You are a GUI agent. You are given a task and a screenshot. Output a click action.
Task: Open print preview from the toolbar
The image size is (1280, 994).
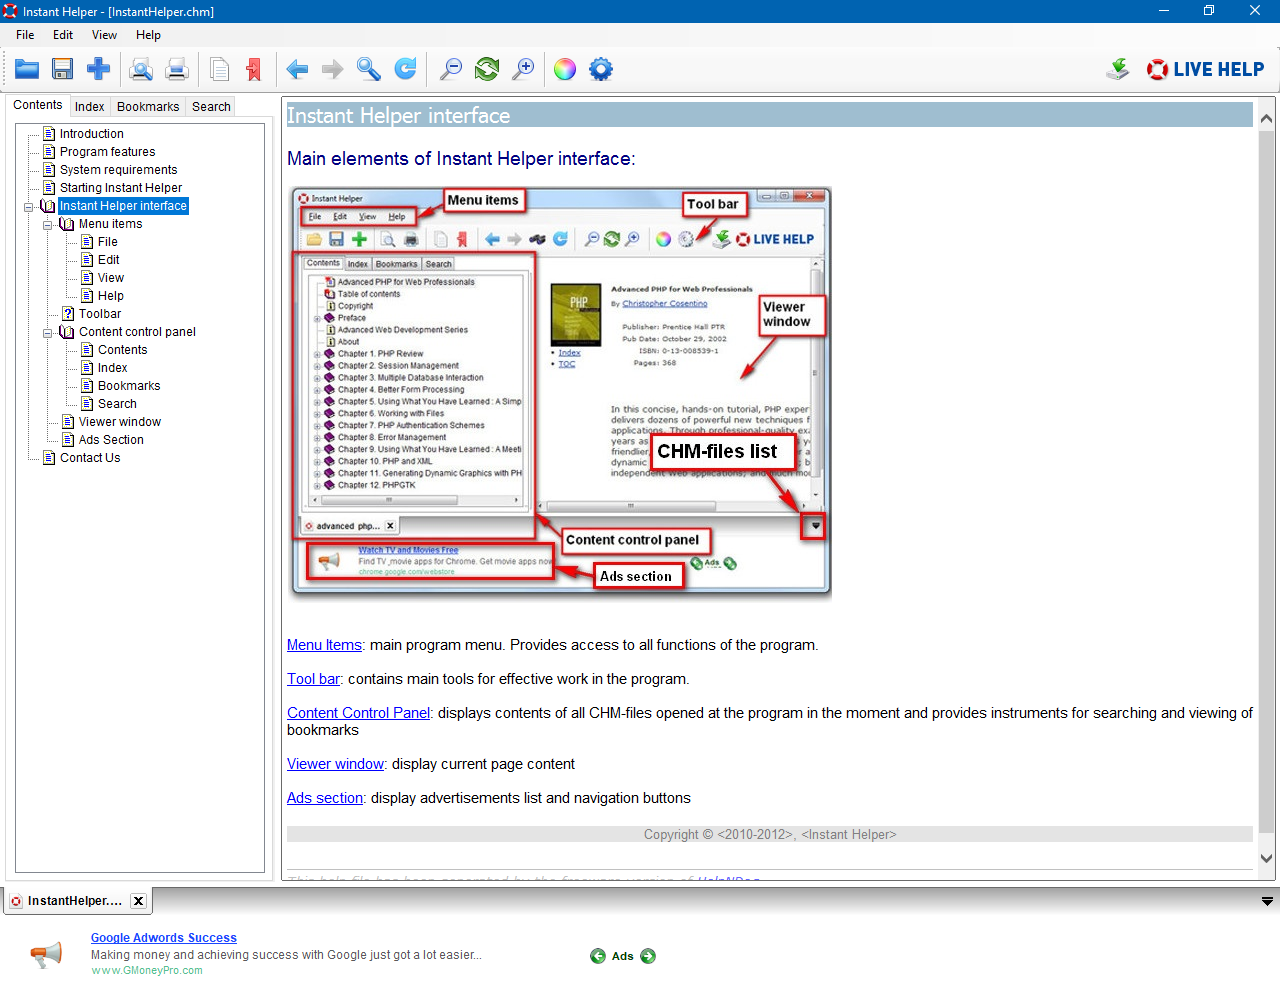tap(141, 69)
